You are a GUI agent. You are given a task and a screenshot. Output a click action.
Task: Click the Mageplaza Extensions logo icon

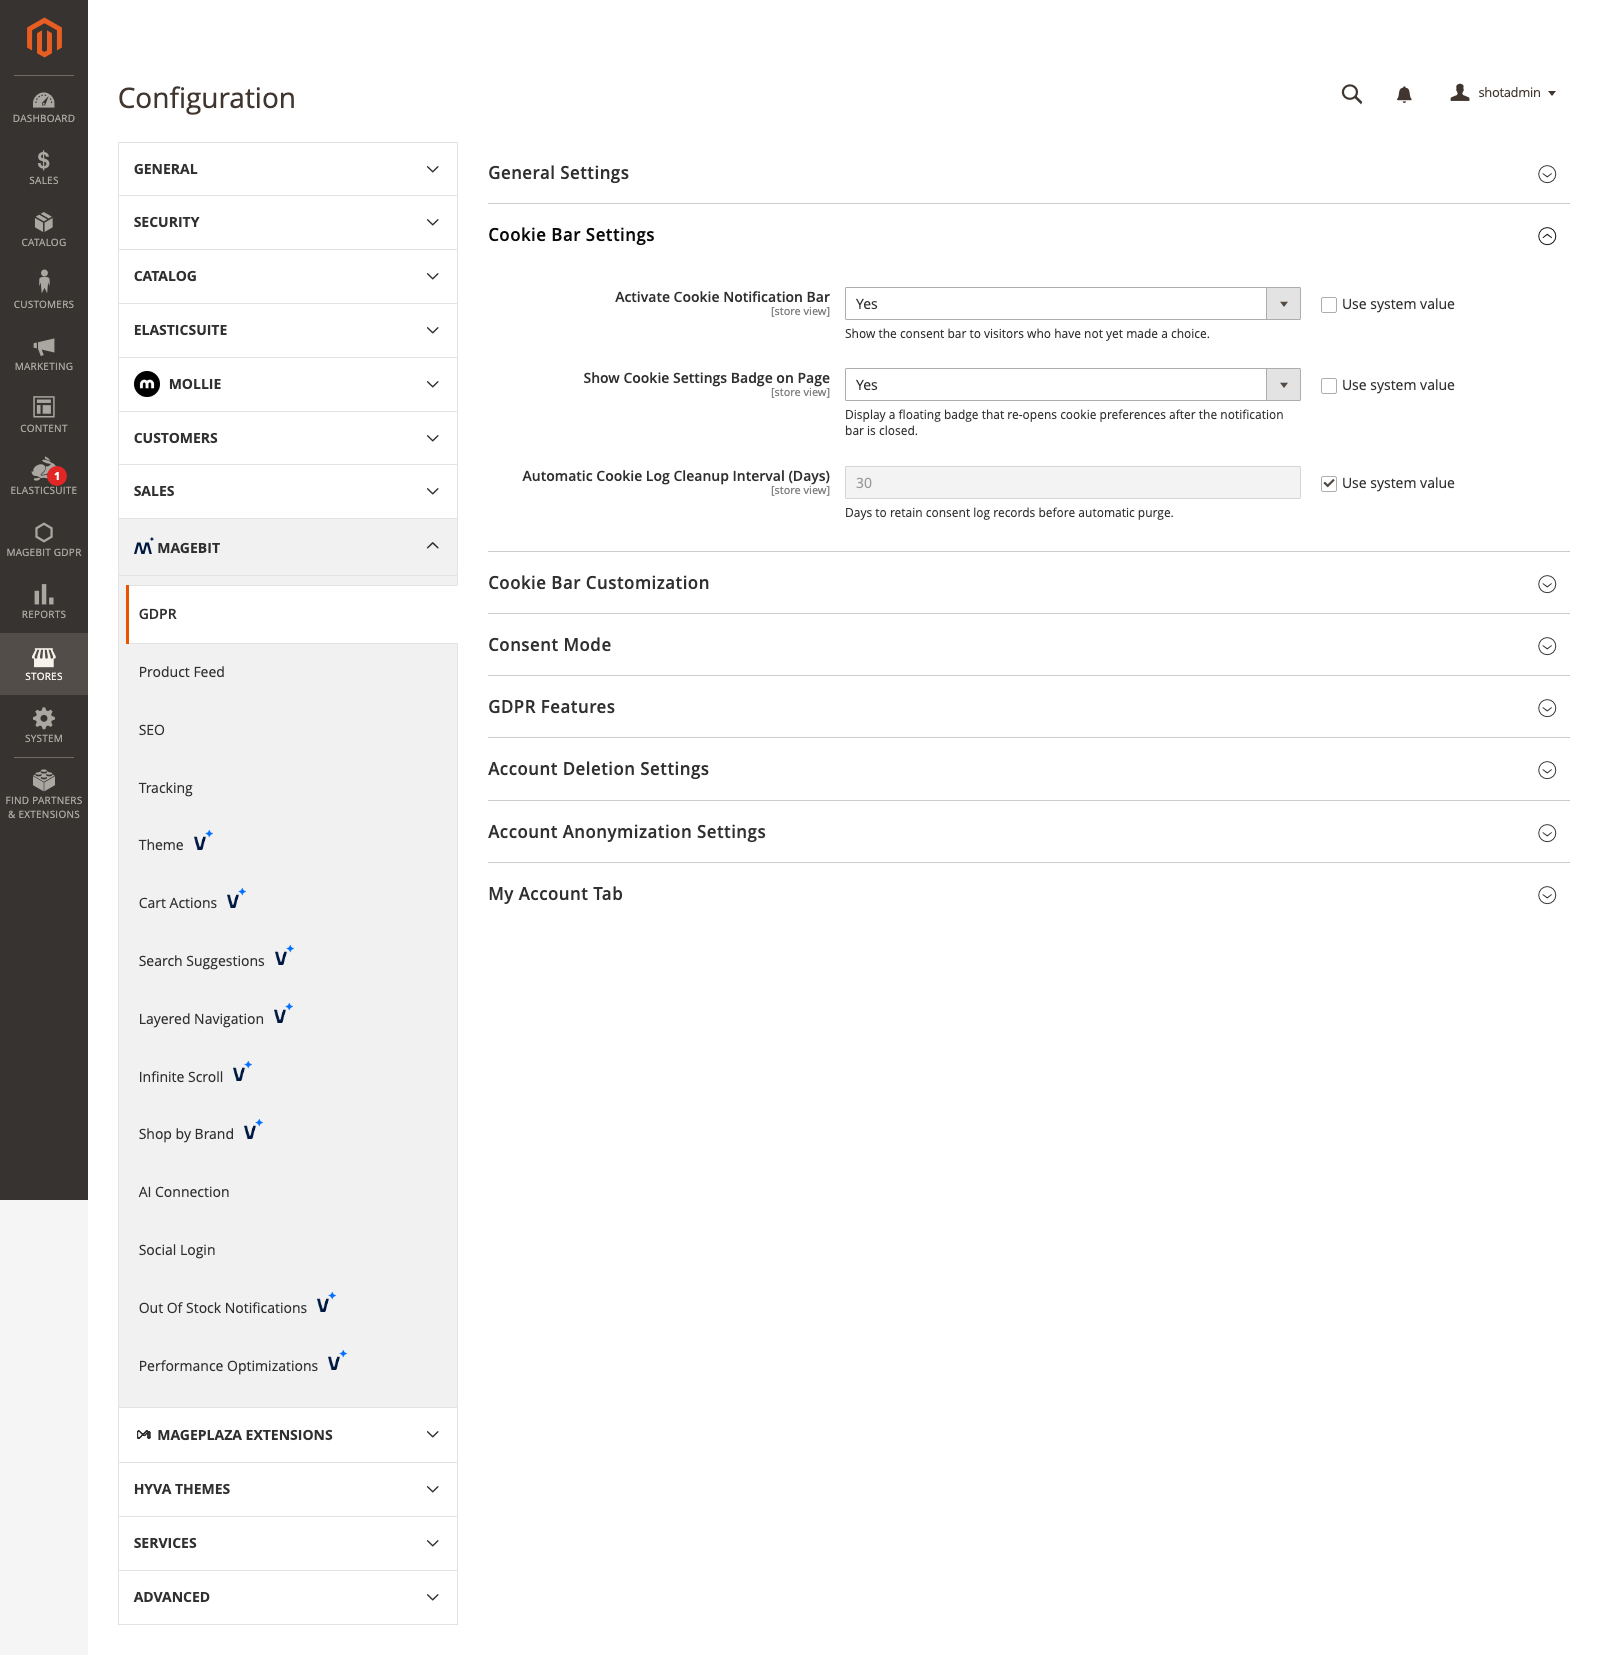pos(144,1435)
